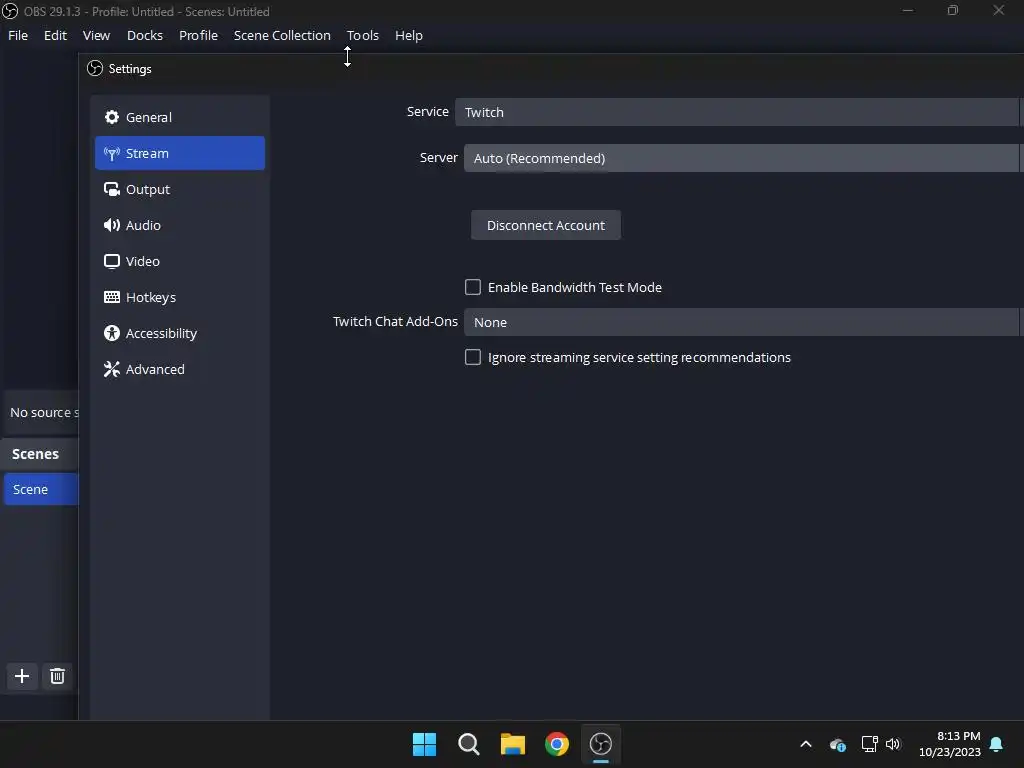The image size is (1024, 768).
Task: Open the Docks menu
Action: [x=145, y=35]
